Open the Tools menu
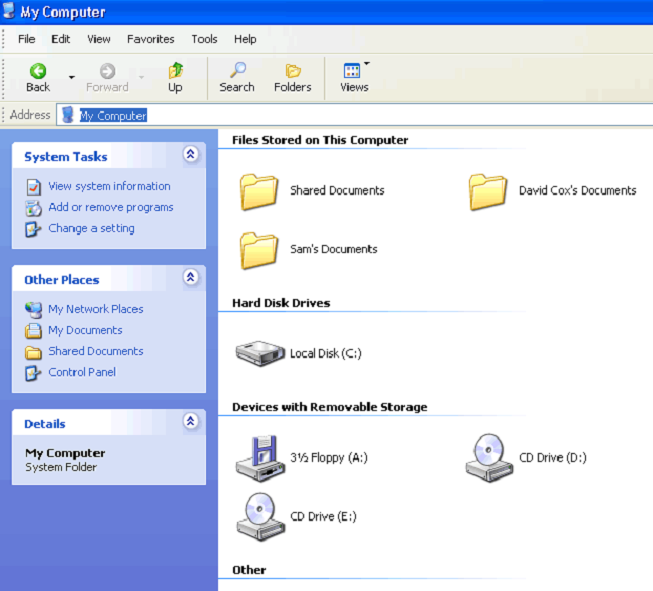This screenshot has width=653, height=591. 204,39
